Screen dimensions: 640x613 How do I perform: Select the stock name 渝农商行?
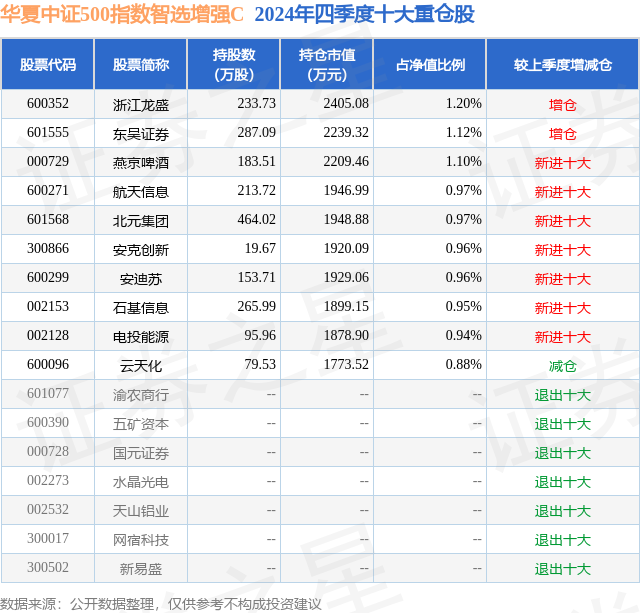pyautogui.click(x=141, y=395)
